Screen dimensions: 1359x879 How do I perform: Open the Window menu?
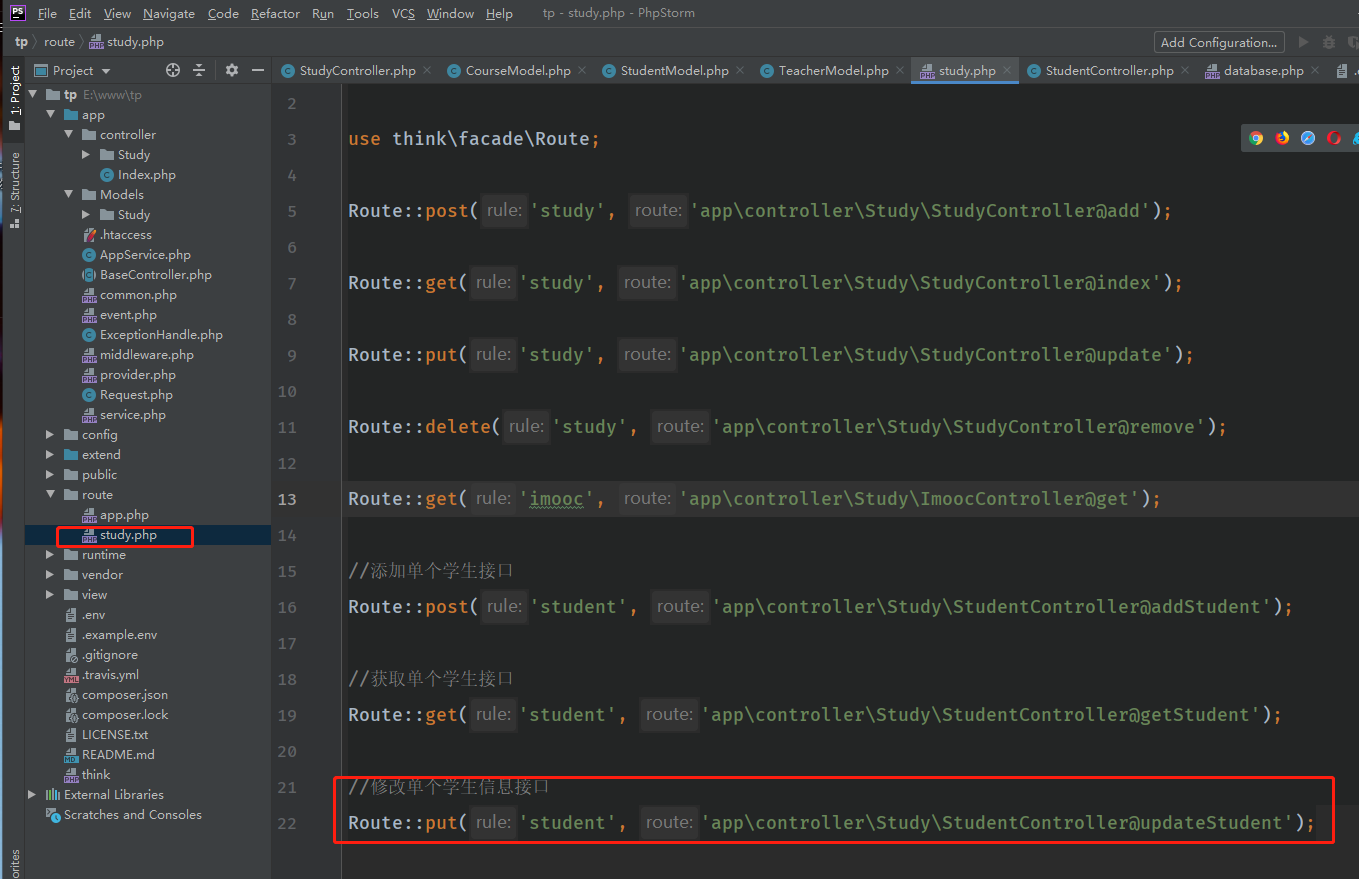[450, 13]
